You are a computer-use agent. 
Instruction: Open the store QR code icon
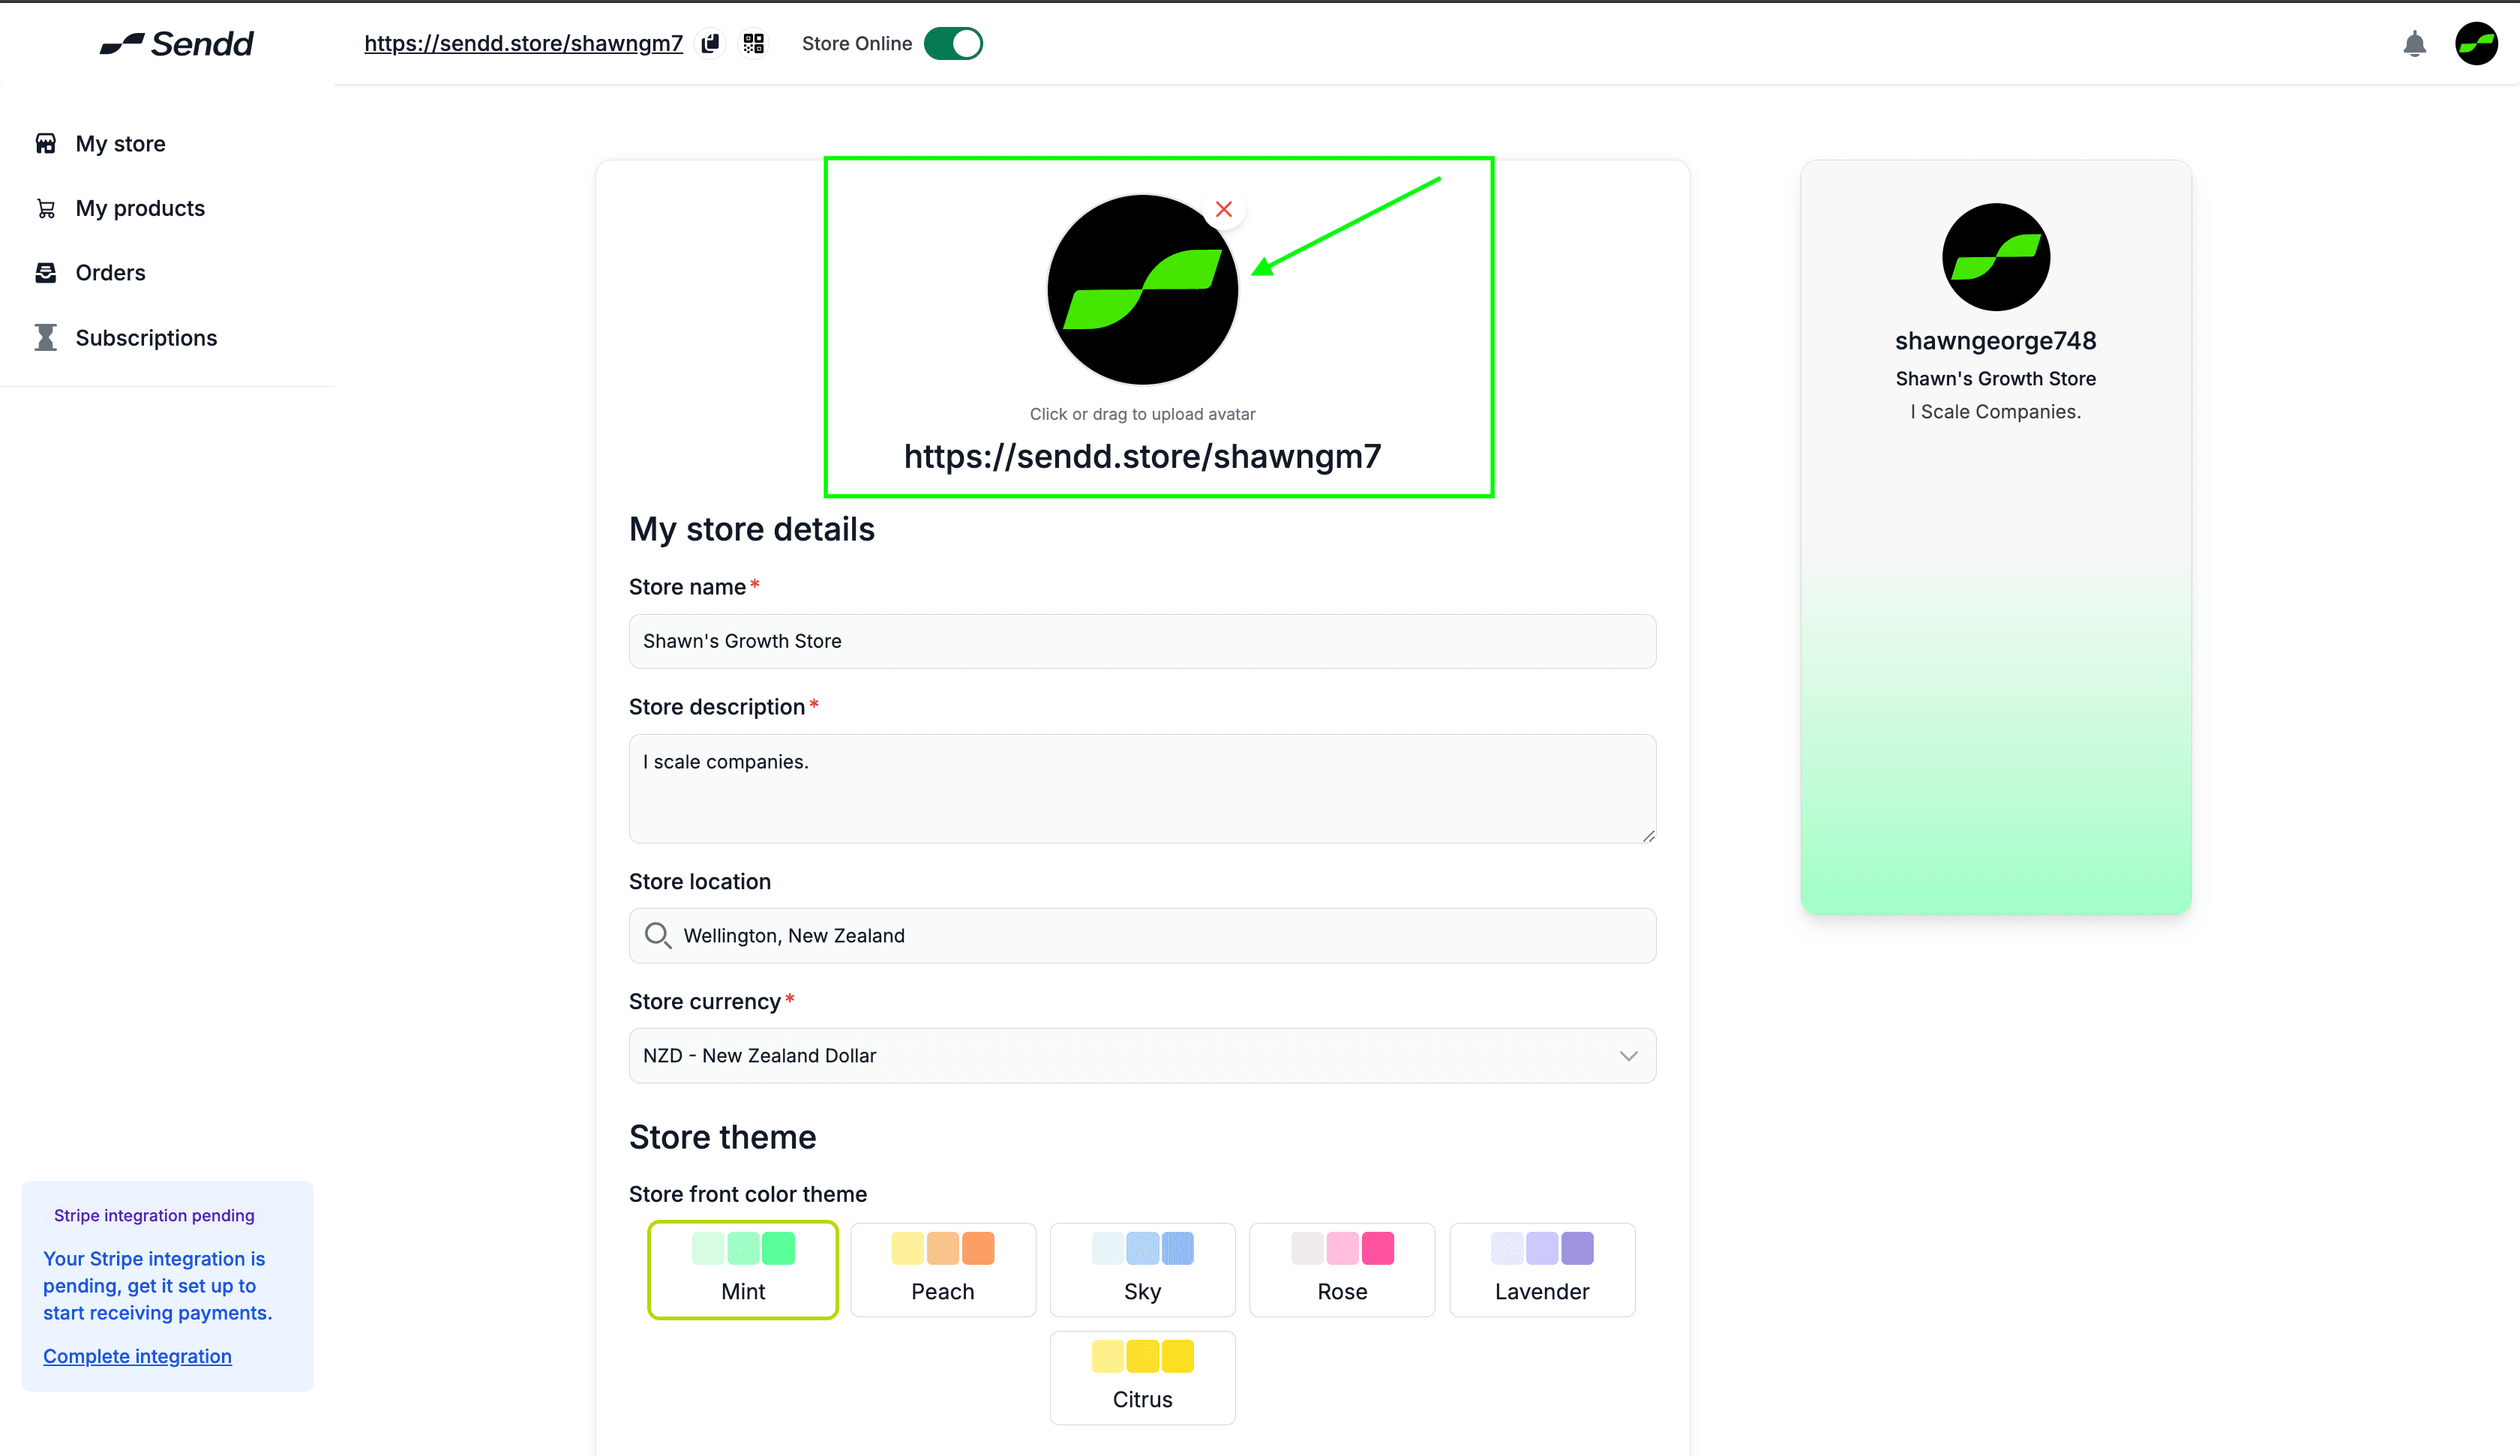point(753,43)
